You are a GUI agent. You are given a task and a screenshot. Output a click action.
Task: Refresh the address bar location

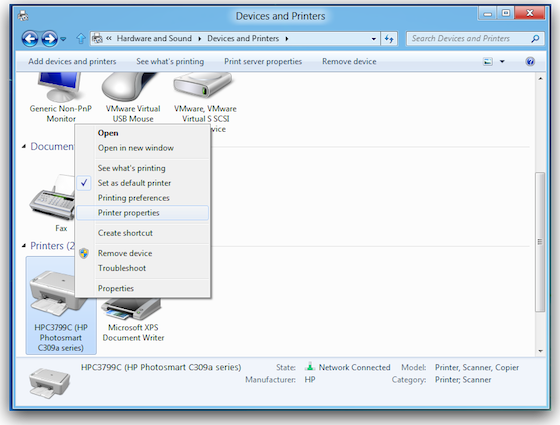(389, 39)
